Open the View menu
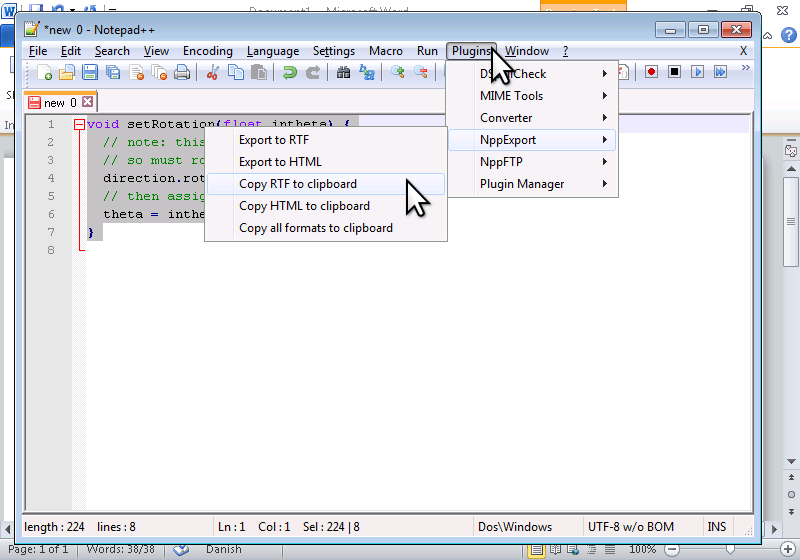 (156, 51)
